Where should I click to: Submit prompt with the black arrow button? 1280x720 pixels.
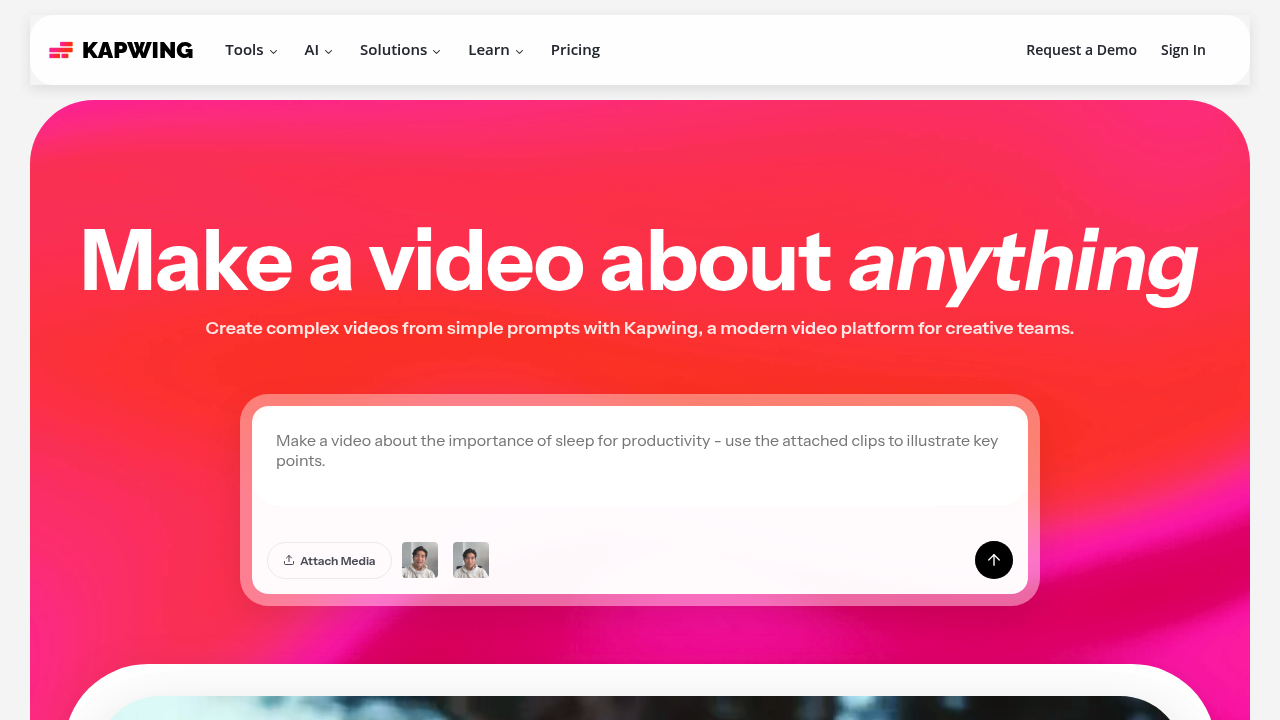(x=993, y=560)
